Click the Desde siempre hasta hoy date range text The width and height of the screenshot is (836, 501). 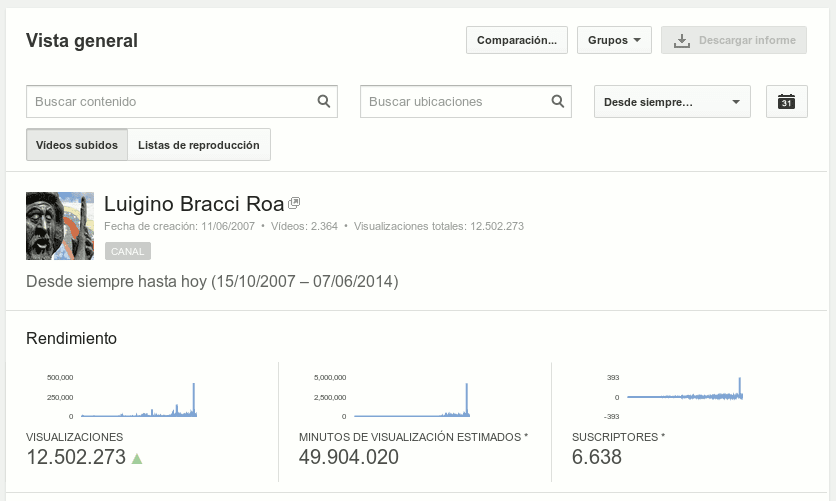212,281
